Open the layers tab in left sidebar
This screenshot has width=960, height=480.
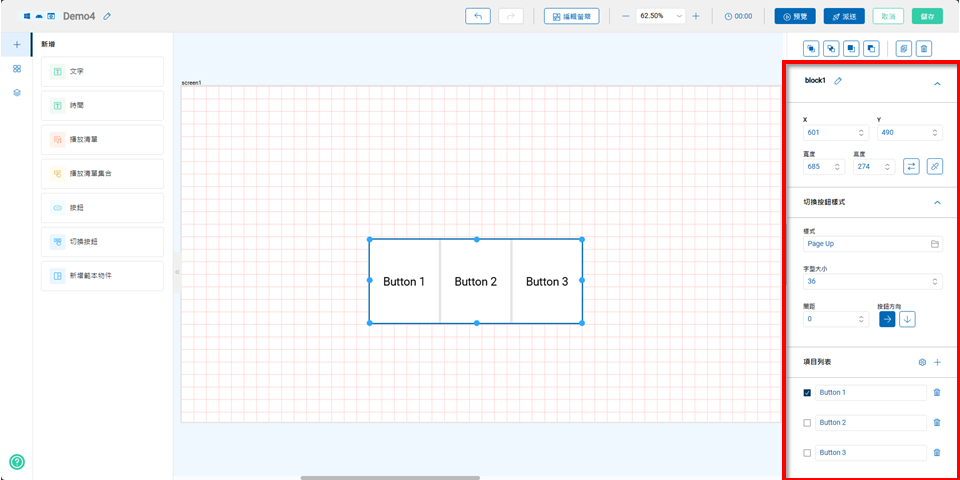[16, 92]
